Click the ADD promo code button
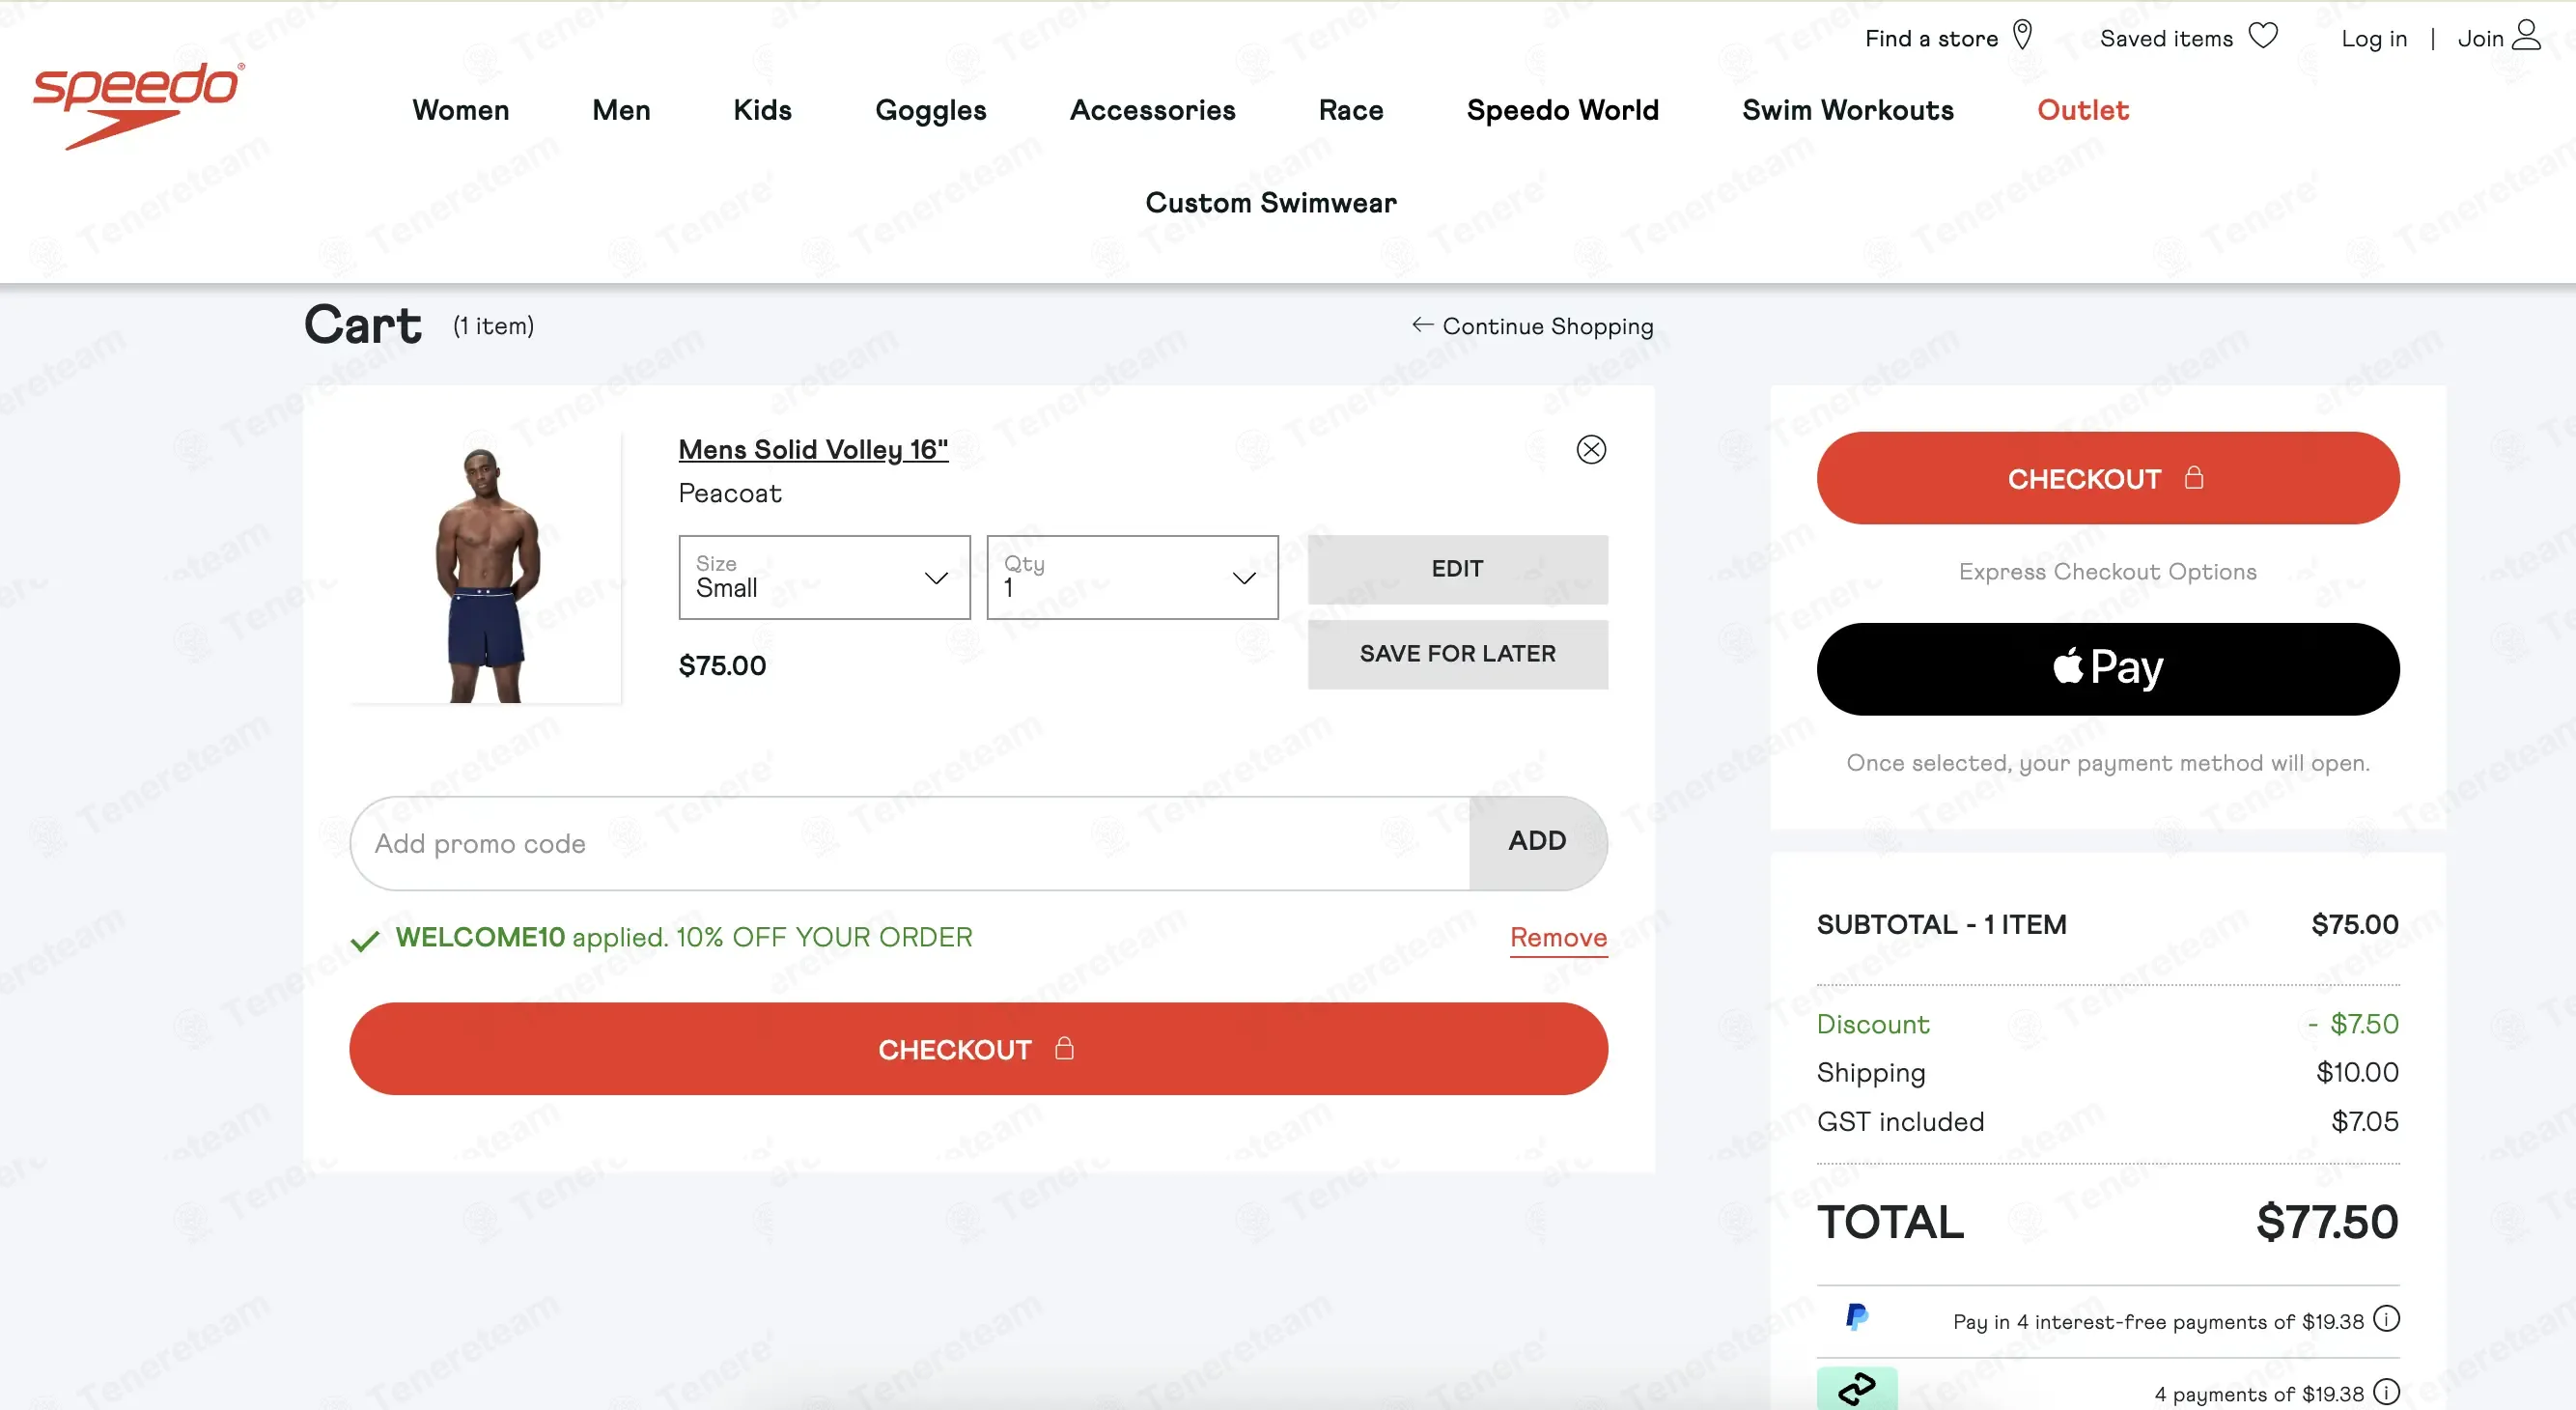 click(1538, 841)
